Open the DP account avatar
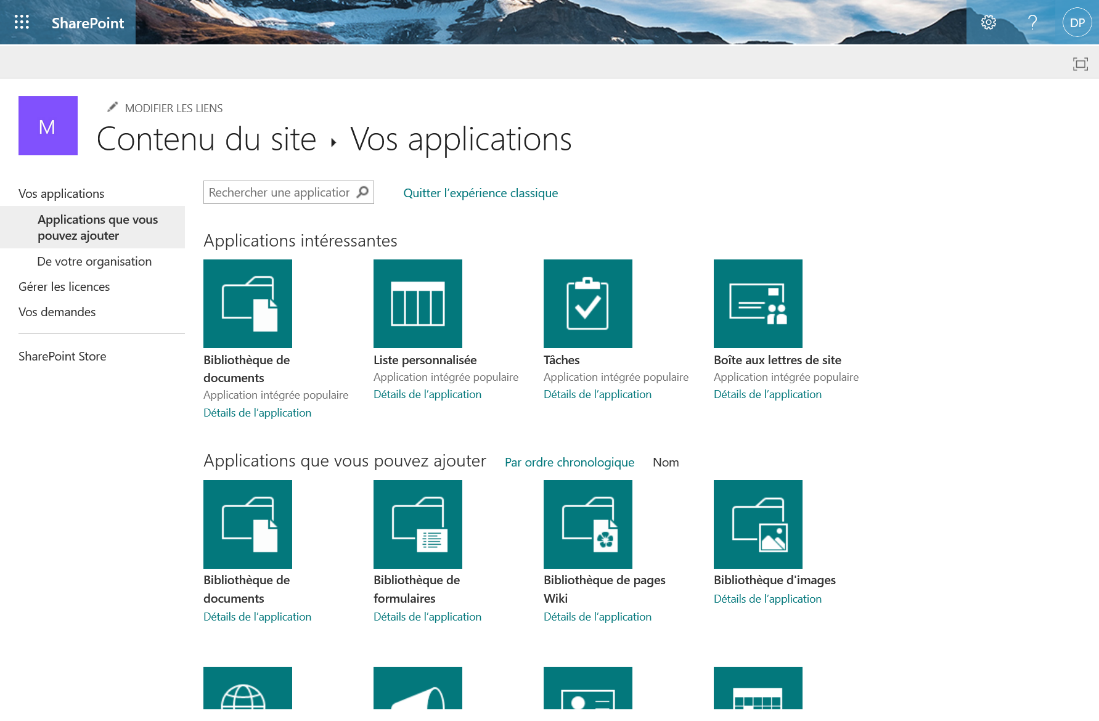 tap(1077, 22)
